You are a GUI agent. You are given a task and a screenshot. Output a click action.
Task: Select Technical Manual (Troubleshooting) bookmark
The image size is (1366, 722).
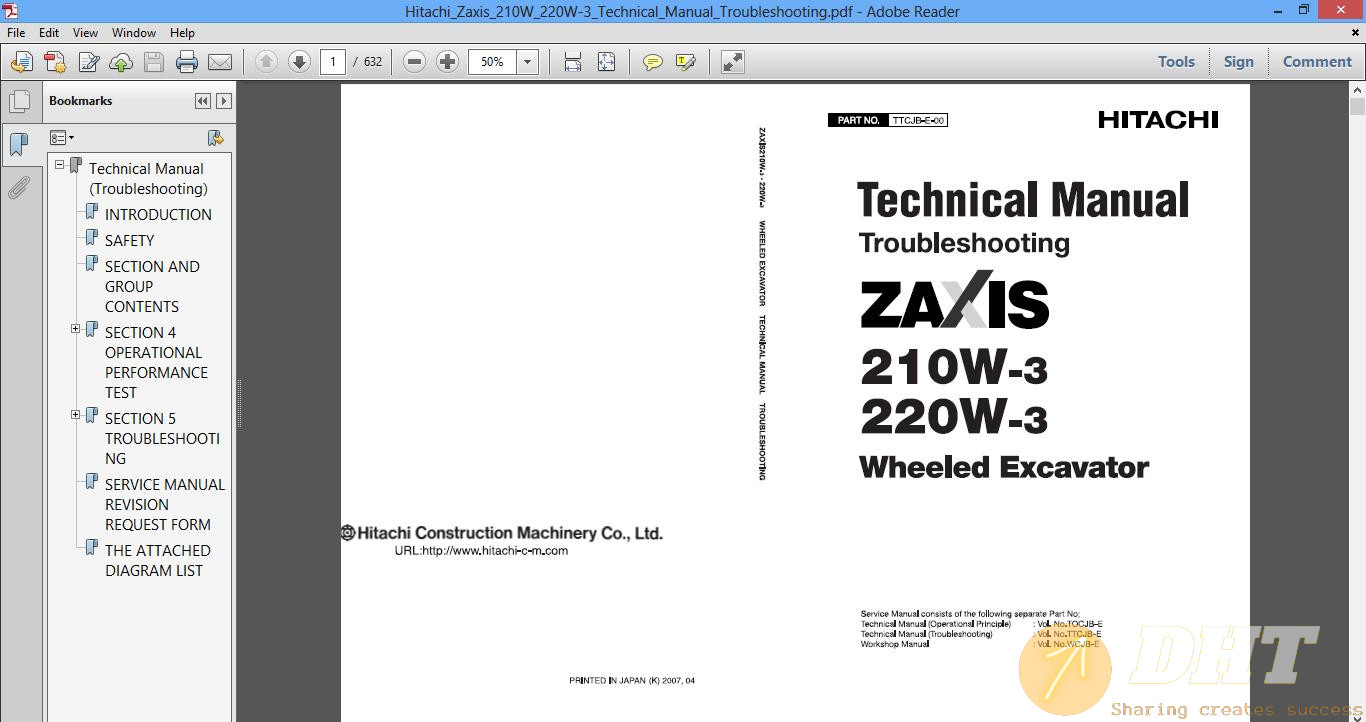pyautogui.click(x=148, y=178)
